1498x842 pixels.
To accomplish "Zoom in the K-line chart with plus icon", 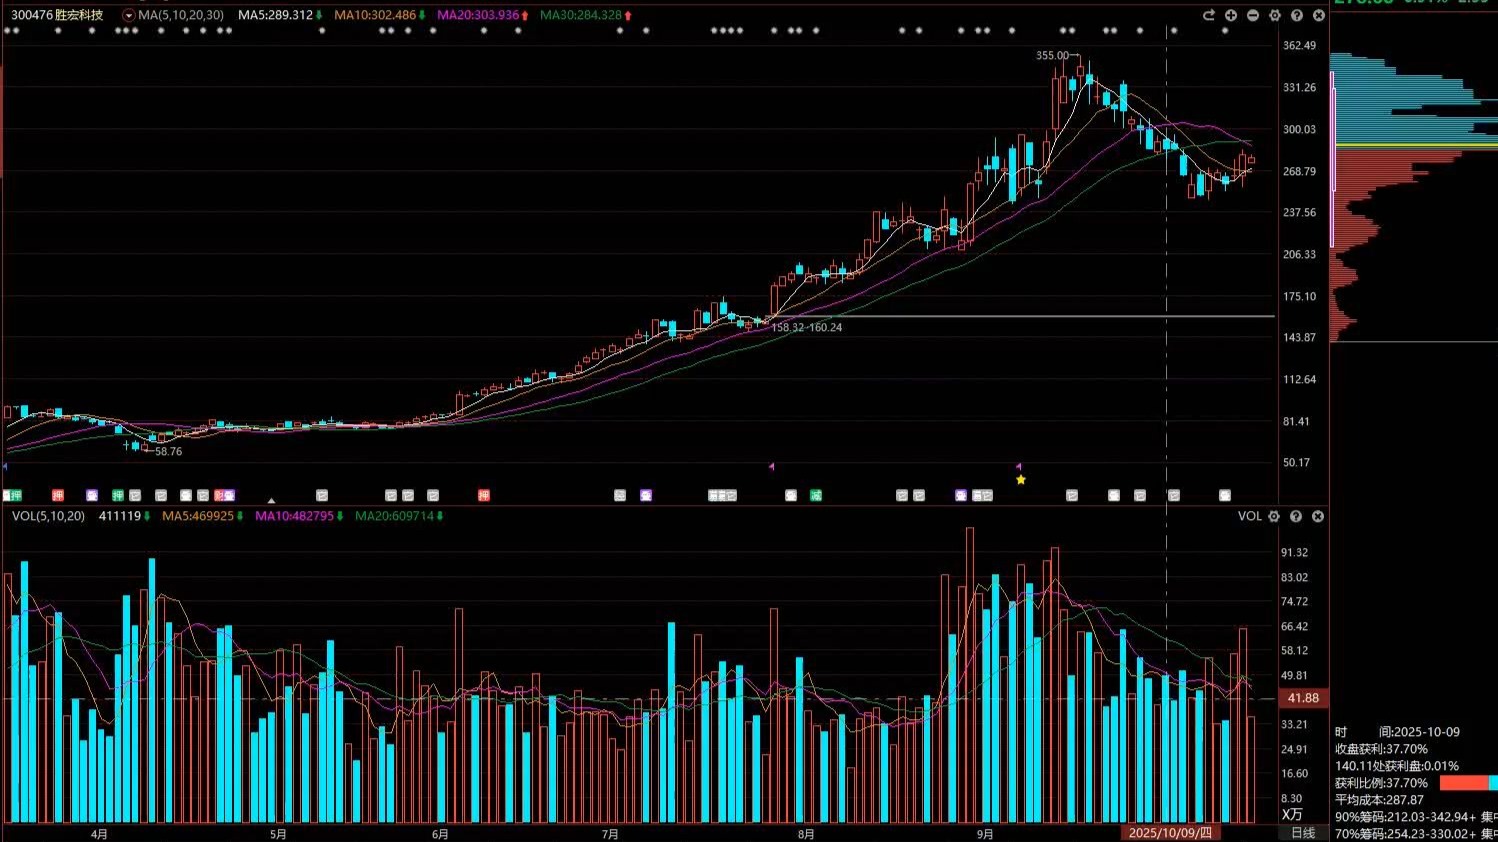I will pos(1230,15).
